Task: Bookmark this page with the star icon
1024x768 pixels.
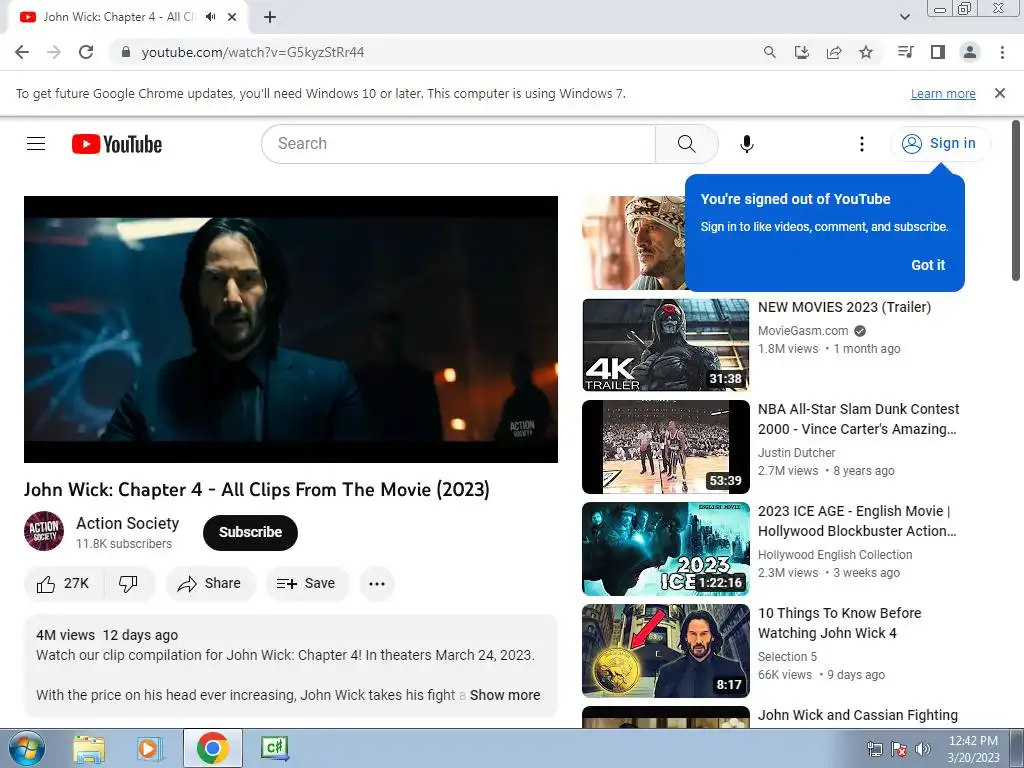Action: [x=866, y=52]
